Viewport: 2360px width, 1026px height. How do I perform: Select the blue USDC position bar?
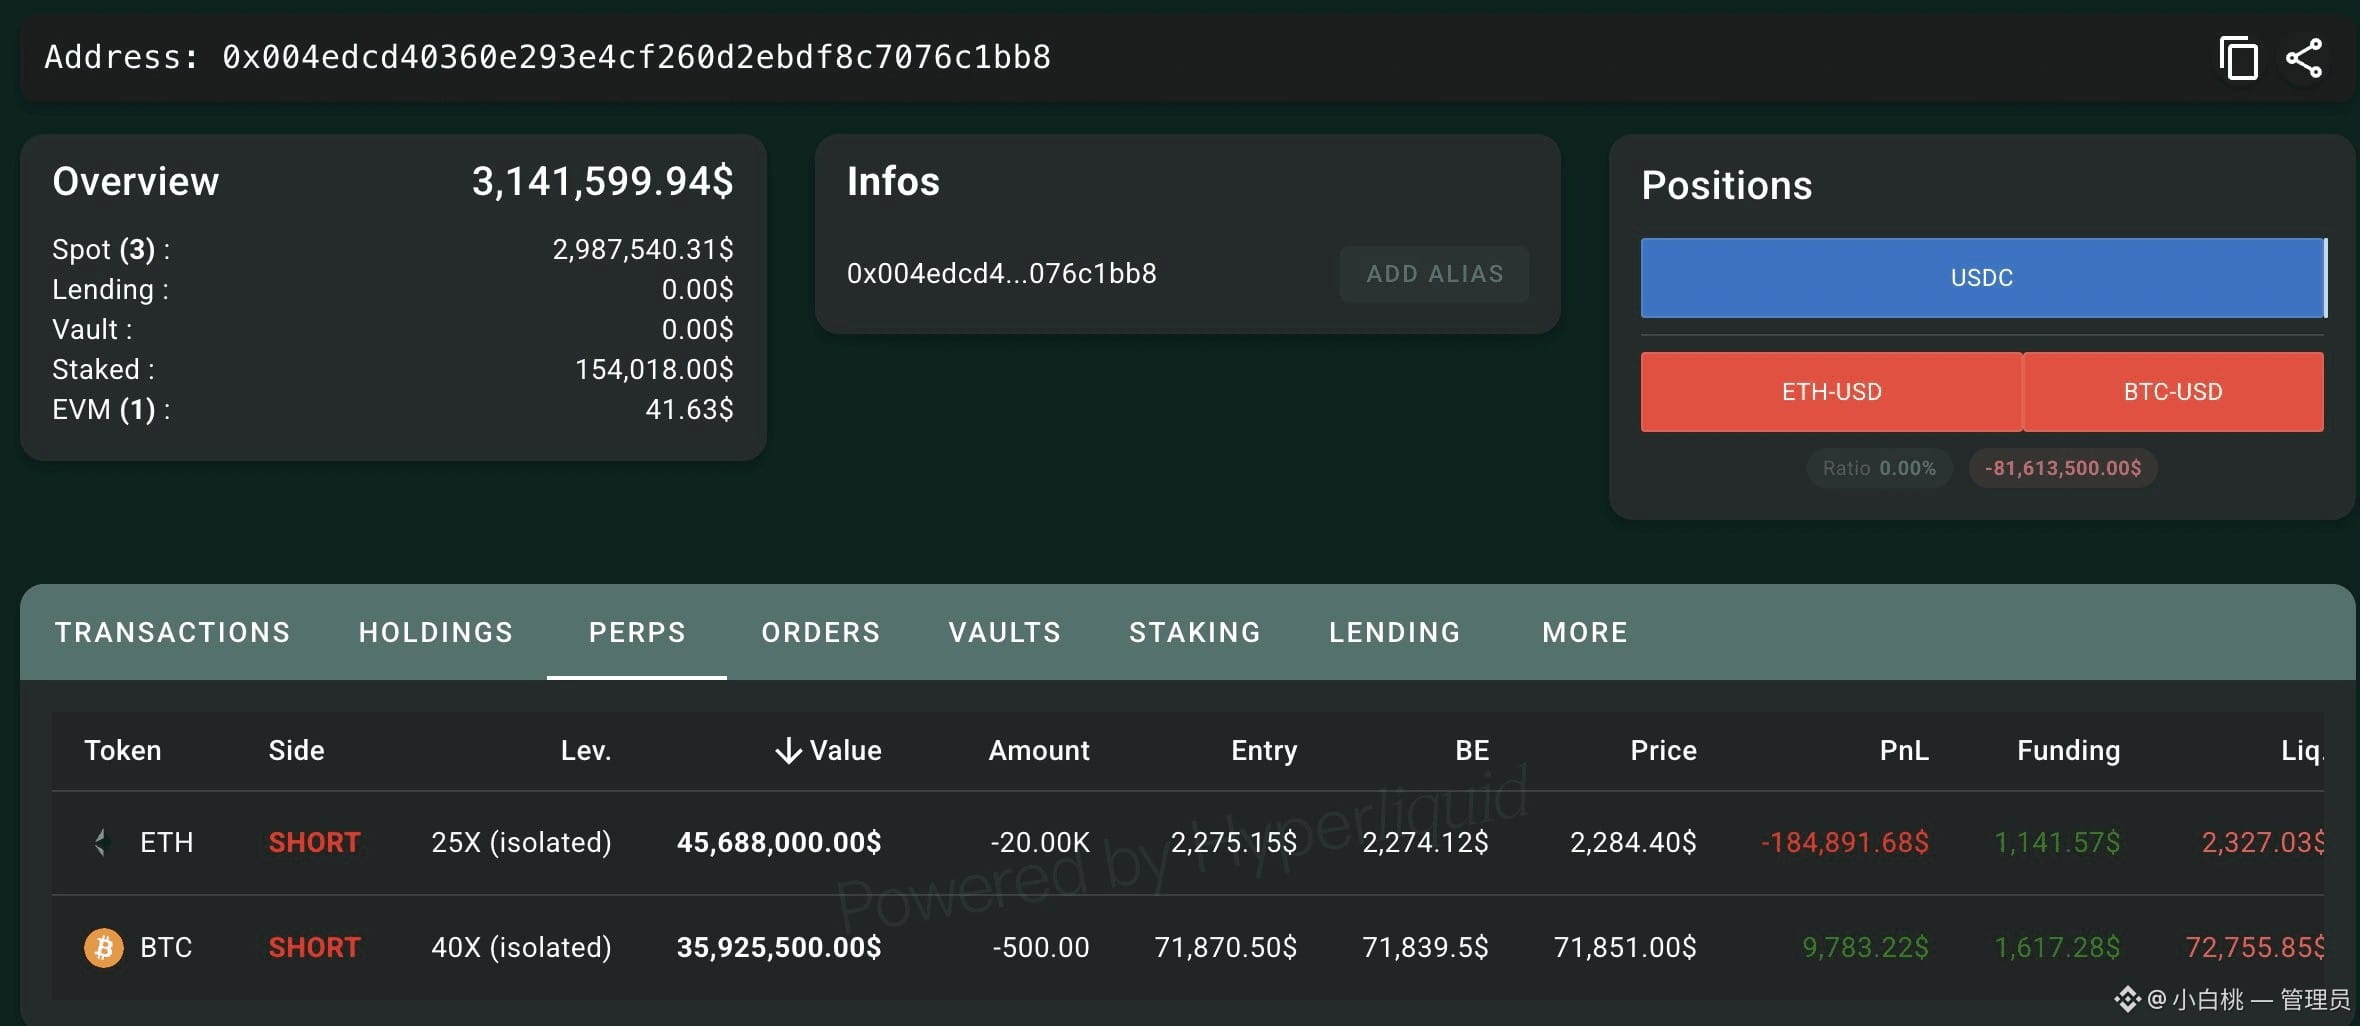(x=1984, y=278)
